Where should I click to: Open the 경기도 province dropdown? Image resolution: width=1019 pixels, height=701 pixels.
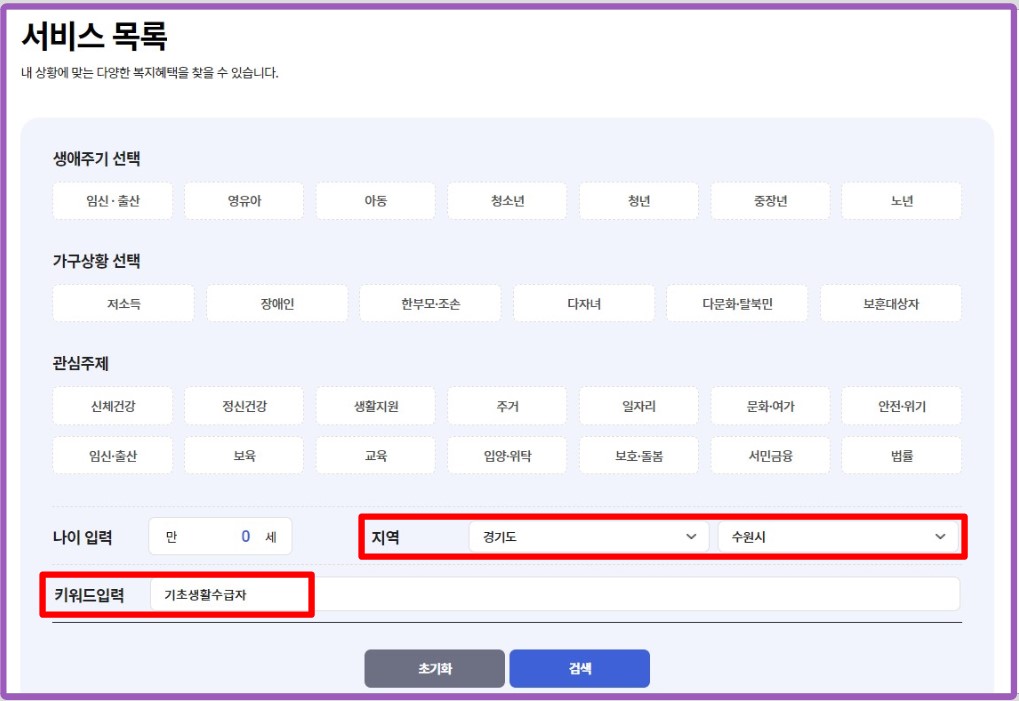(x=589, y=537)
